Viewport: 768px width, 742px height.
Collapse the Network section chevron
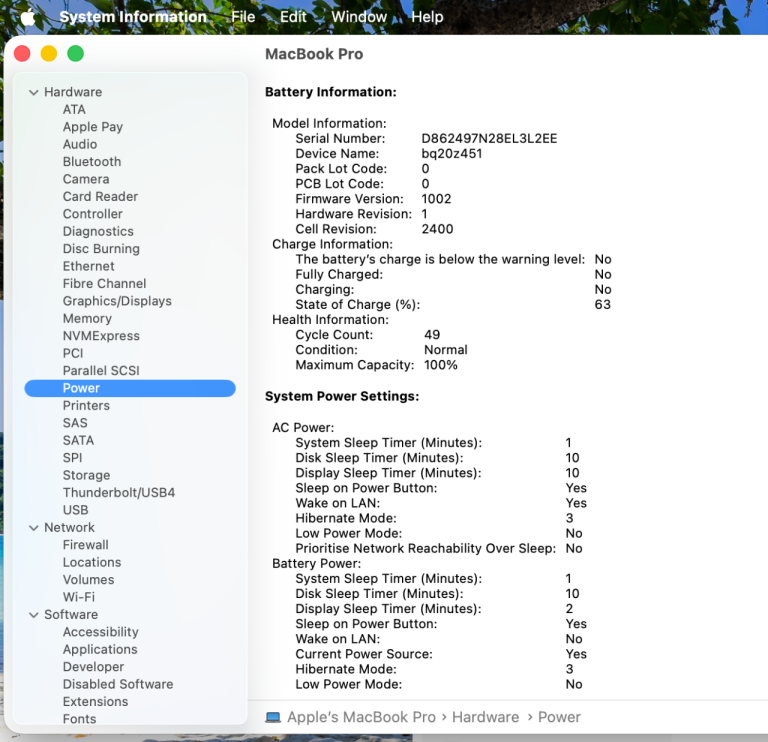pos(34,527)
